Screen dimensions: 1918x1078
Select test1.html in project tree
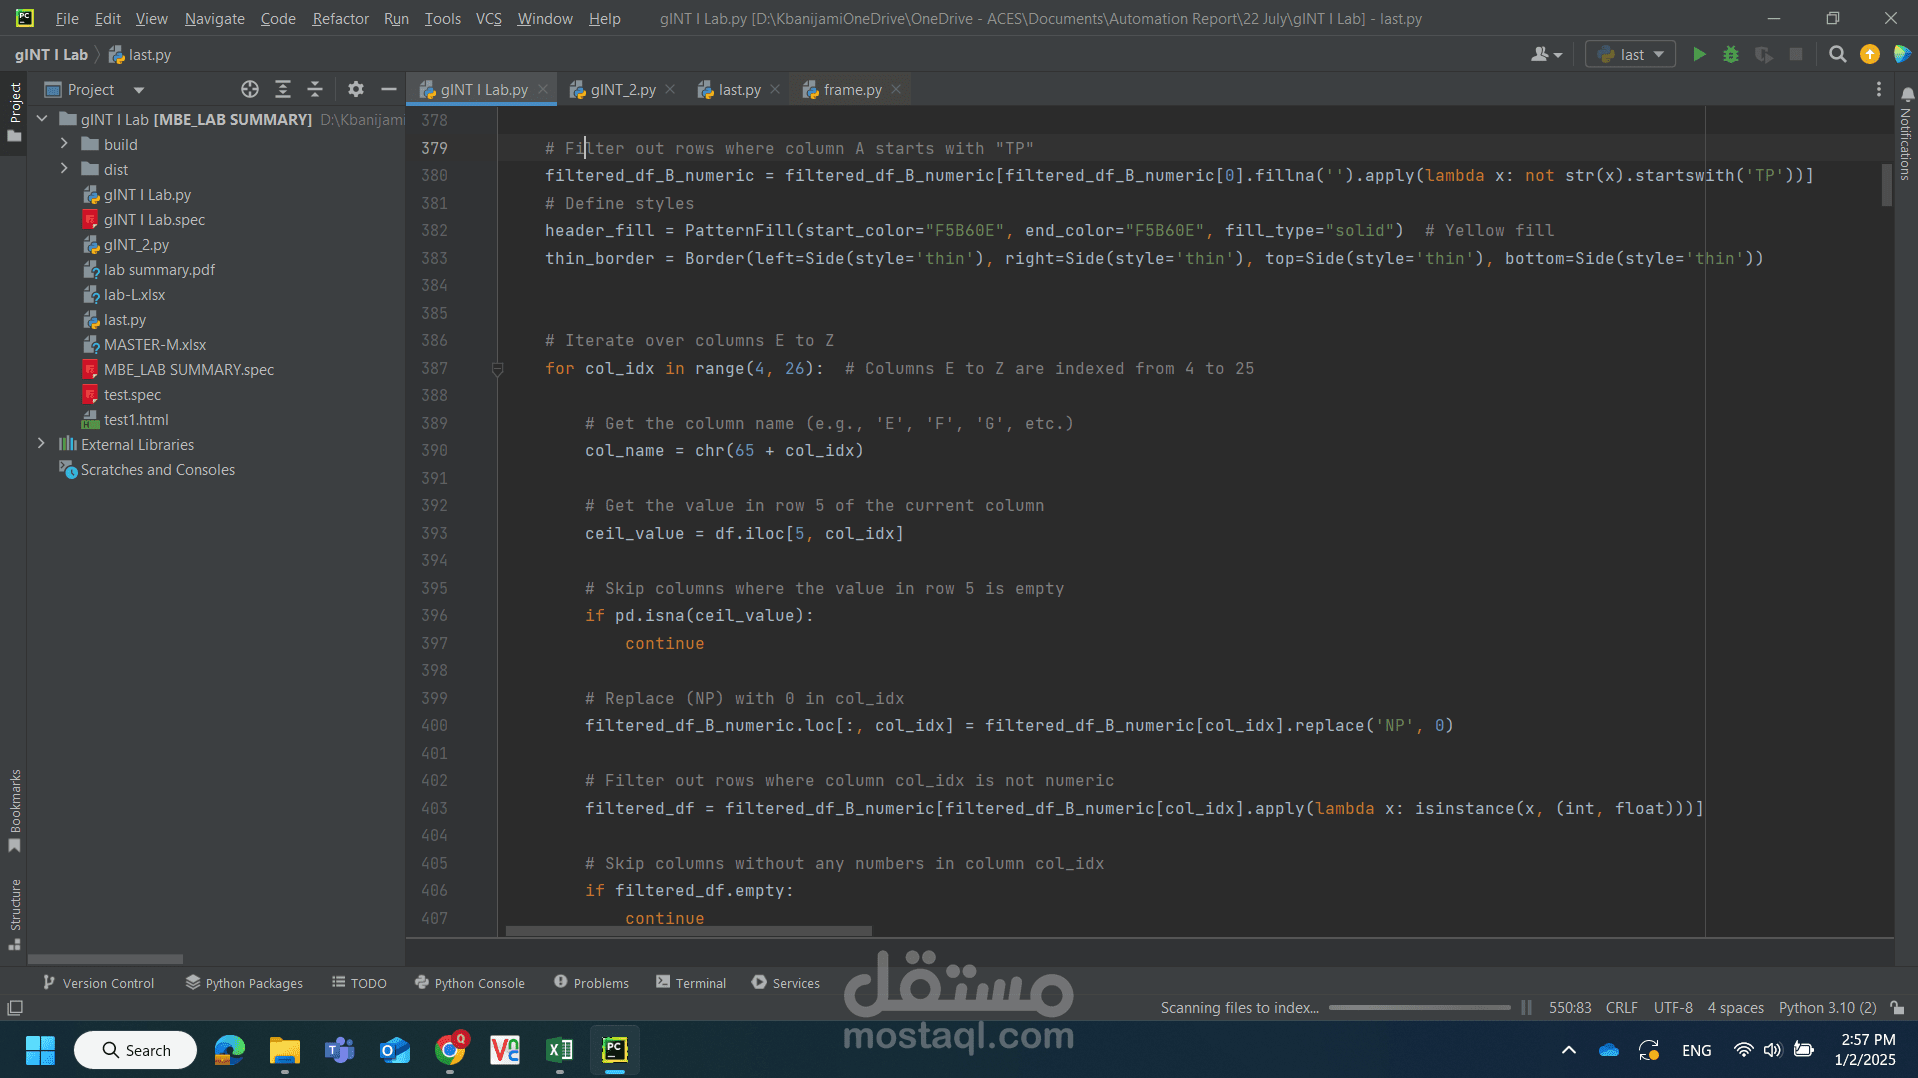[x=136, y=419]
